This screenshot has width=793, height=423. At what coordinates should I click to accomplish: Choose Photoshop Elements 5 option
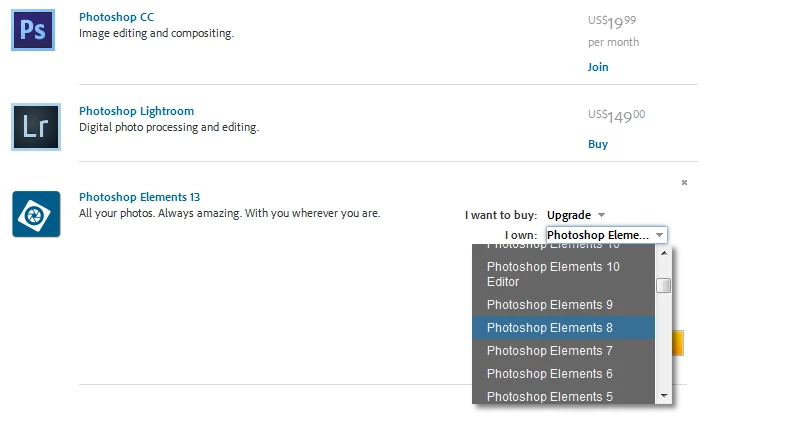coord(549,396)
